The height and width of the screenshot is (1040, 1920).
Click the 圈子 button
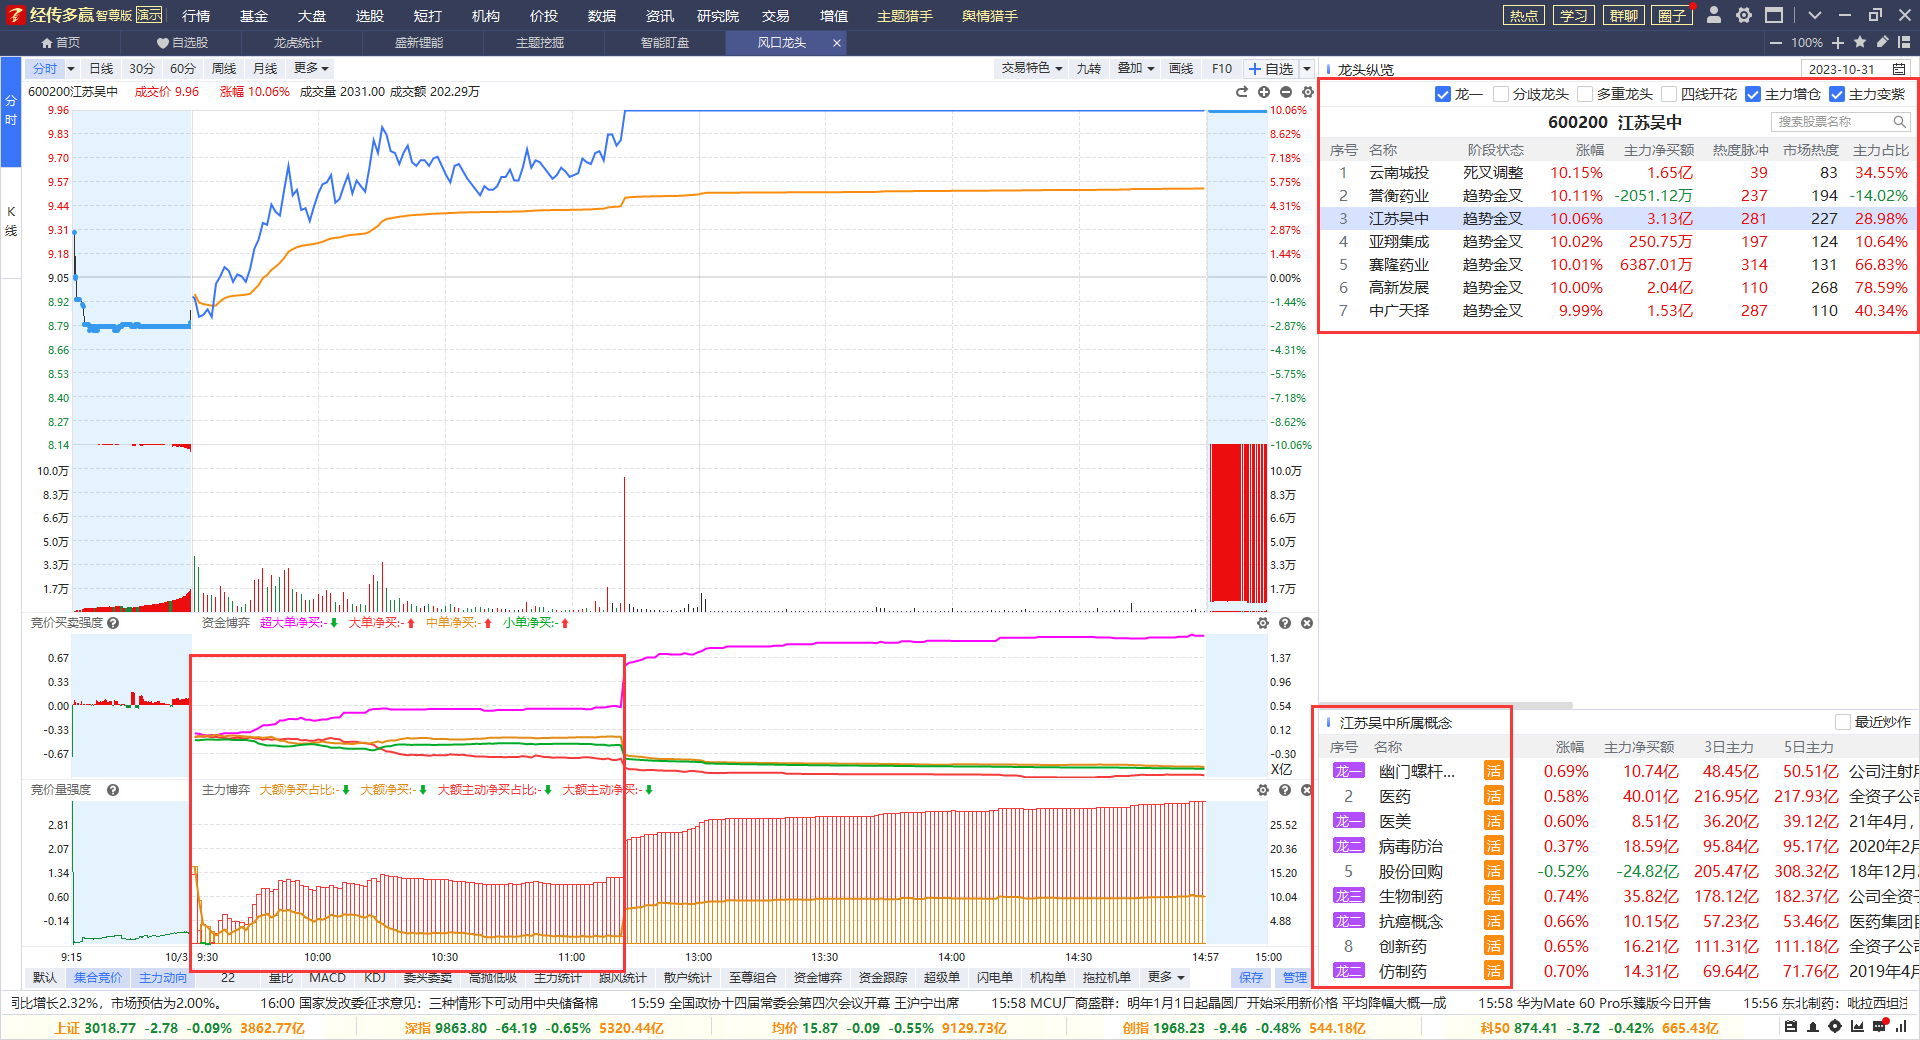[1672, 15]
